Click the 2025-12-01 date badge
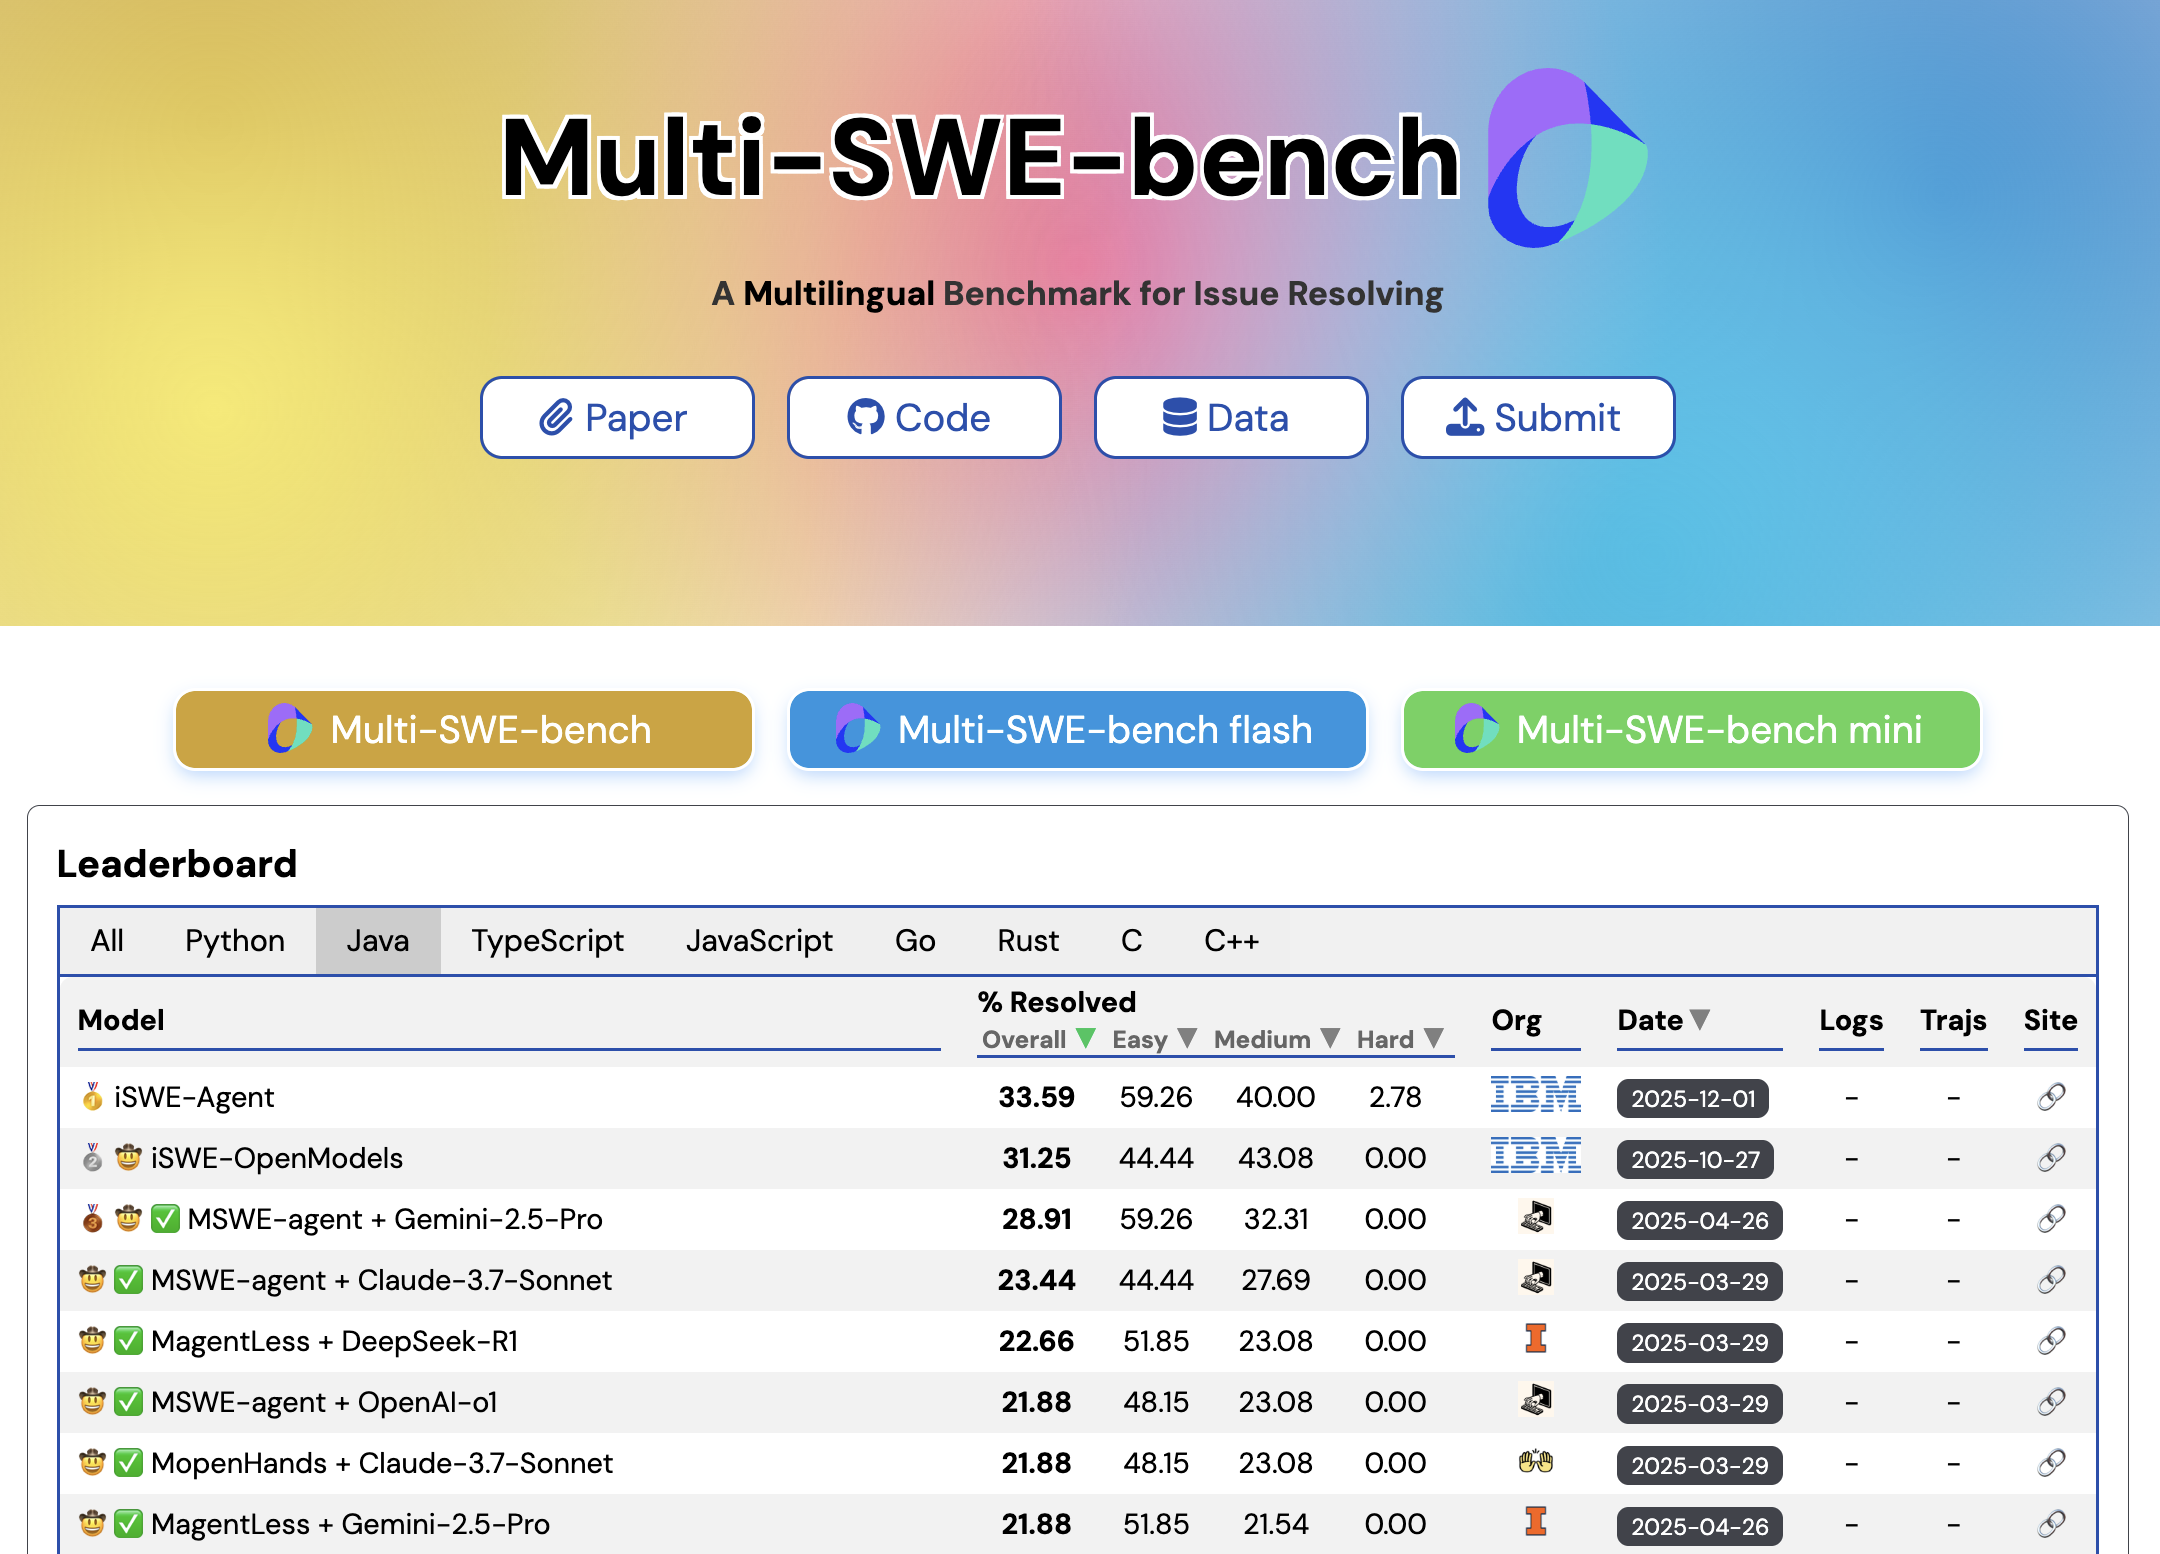Viewport: 2160px width, 1554px height. pos(1692,1098)
